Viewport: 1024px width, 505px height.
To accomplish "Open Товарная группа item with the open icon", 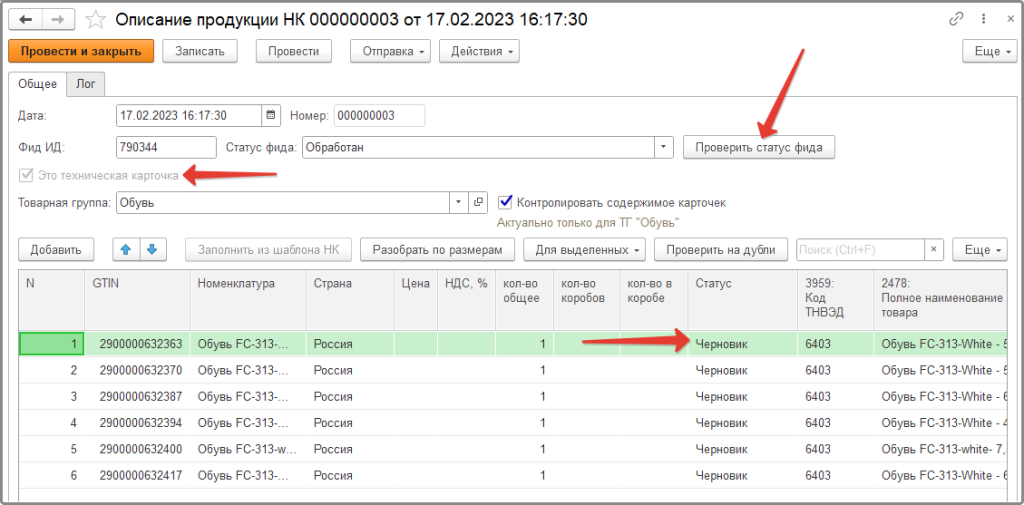I will [478, 203].
